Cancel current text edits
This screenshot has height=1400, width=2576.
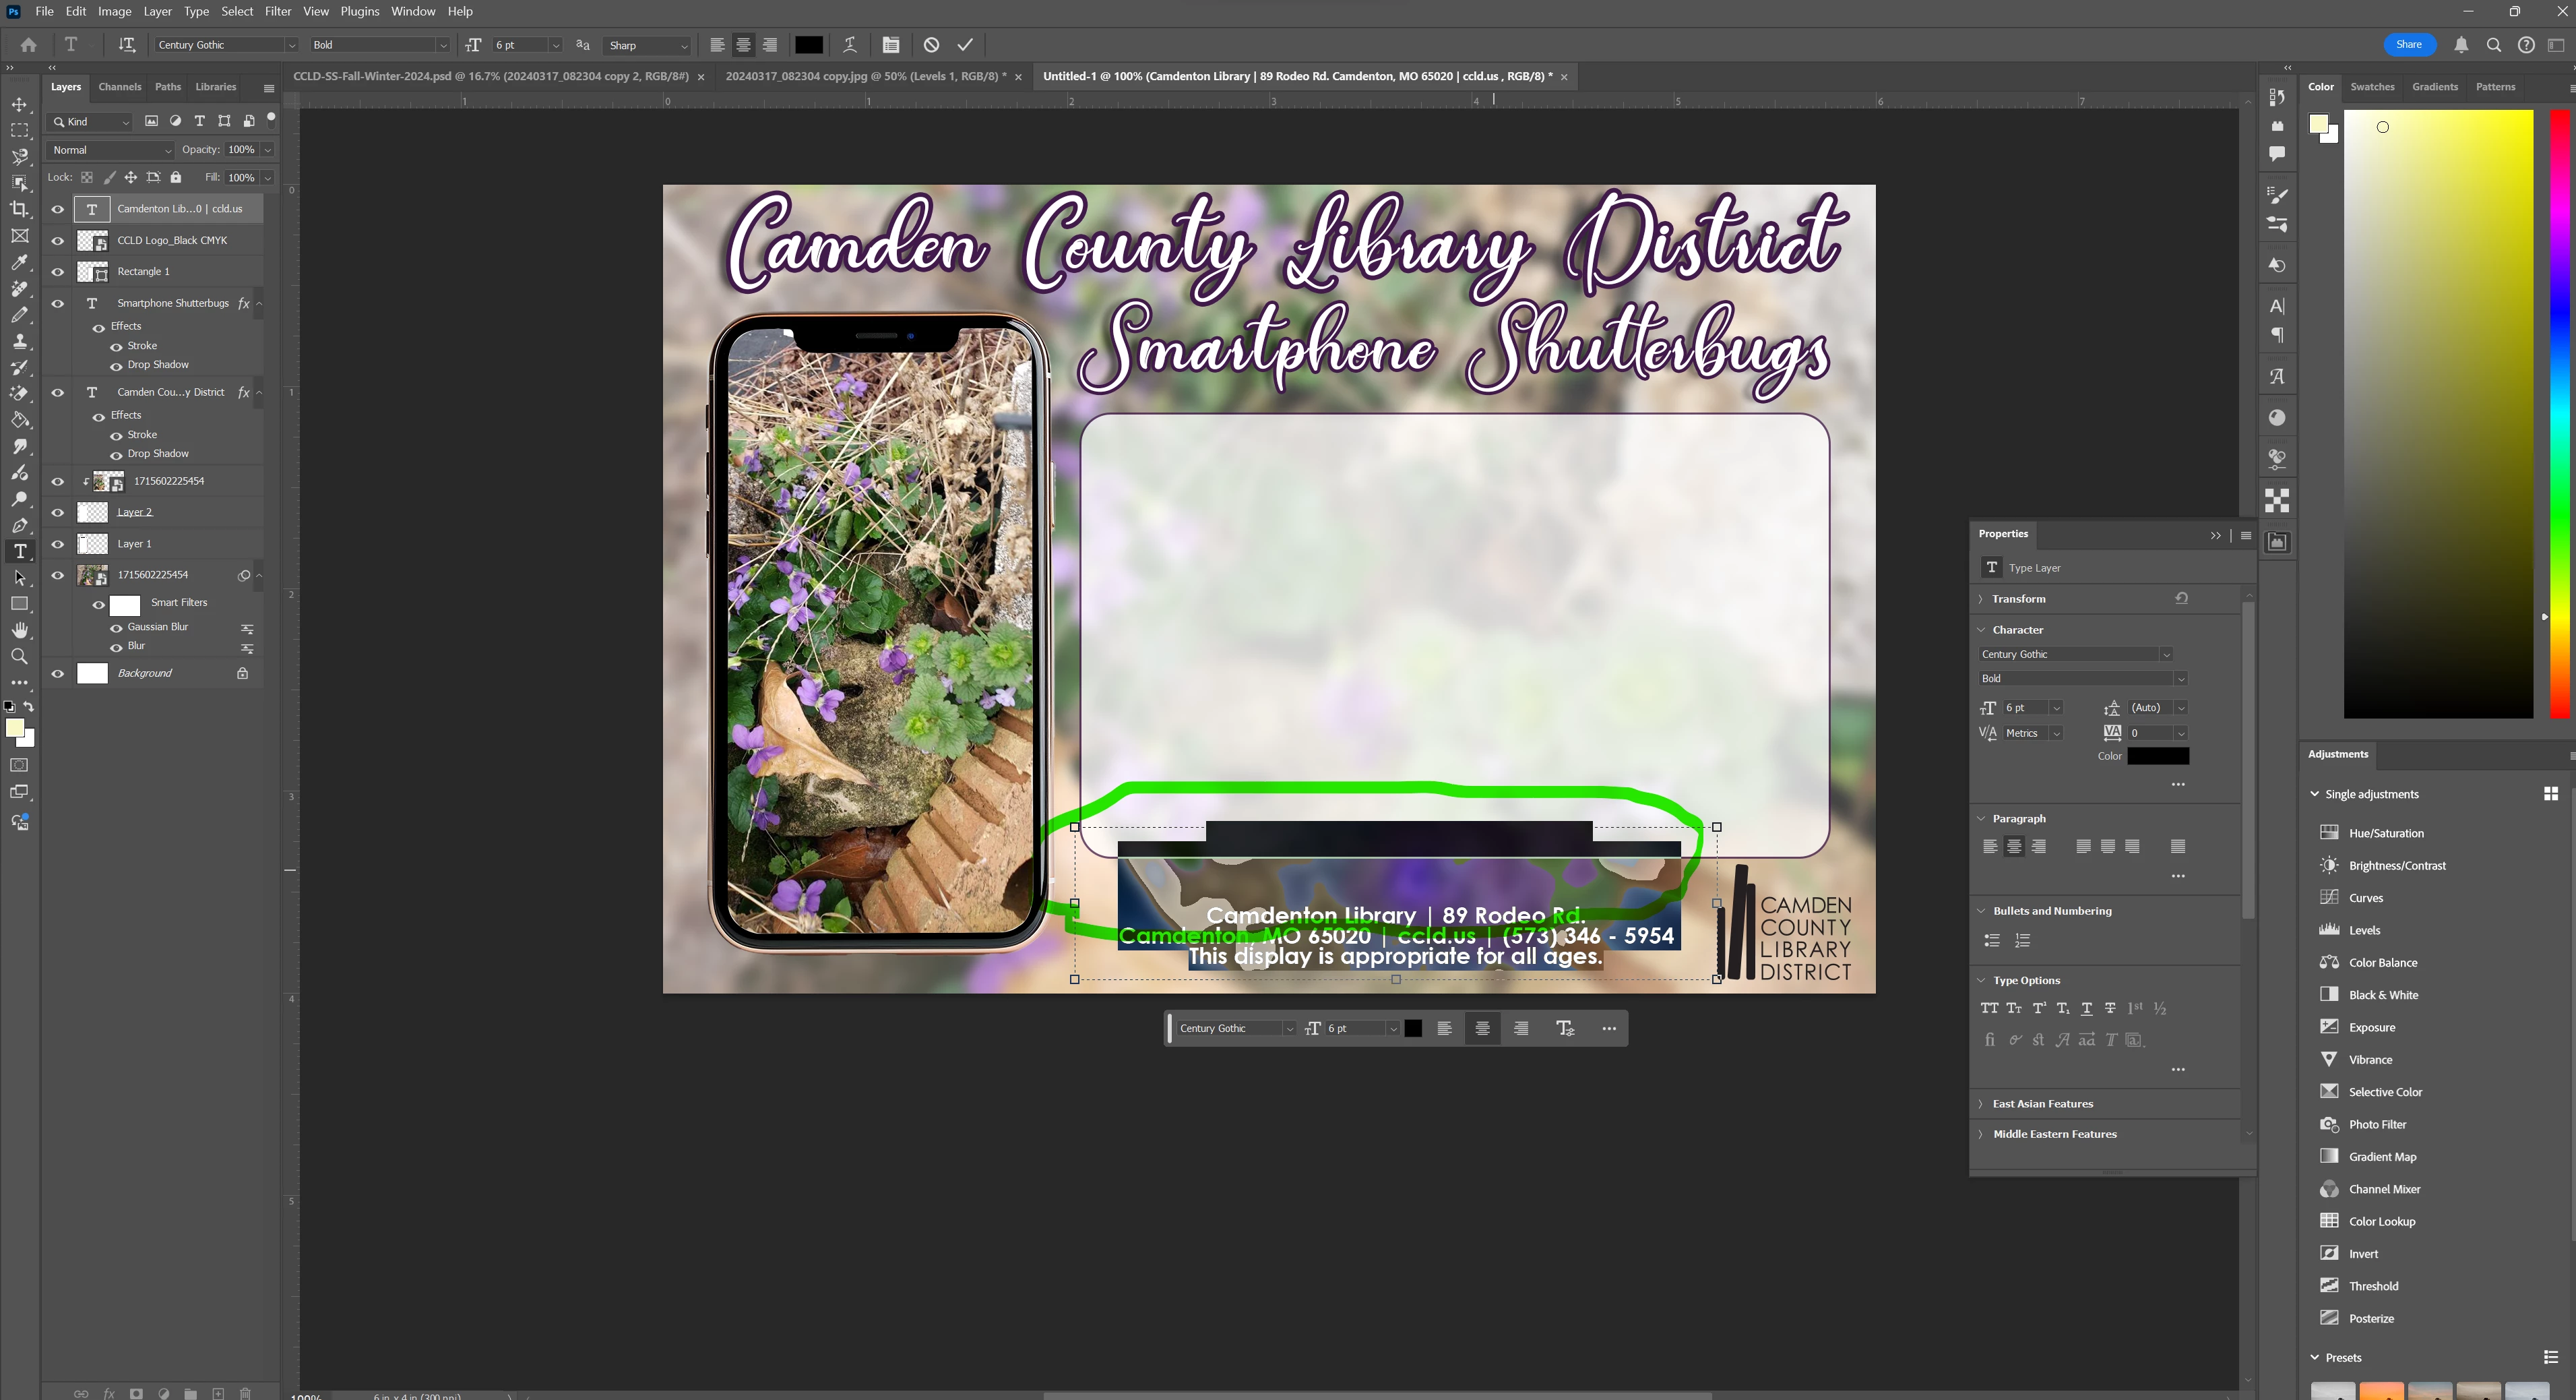point(931,45)
